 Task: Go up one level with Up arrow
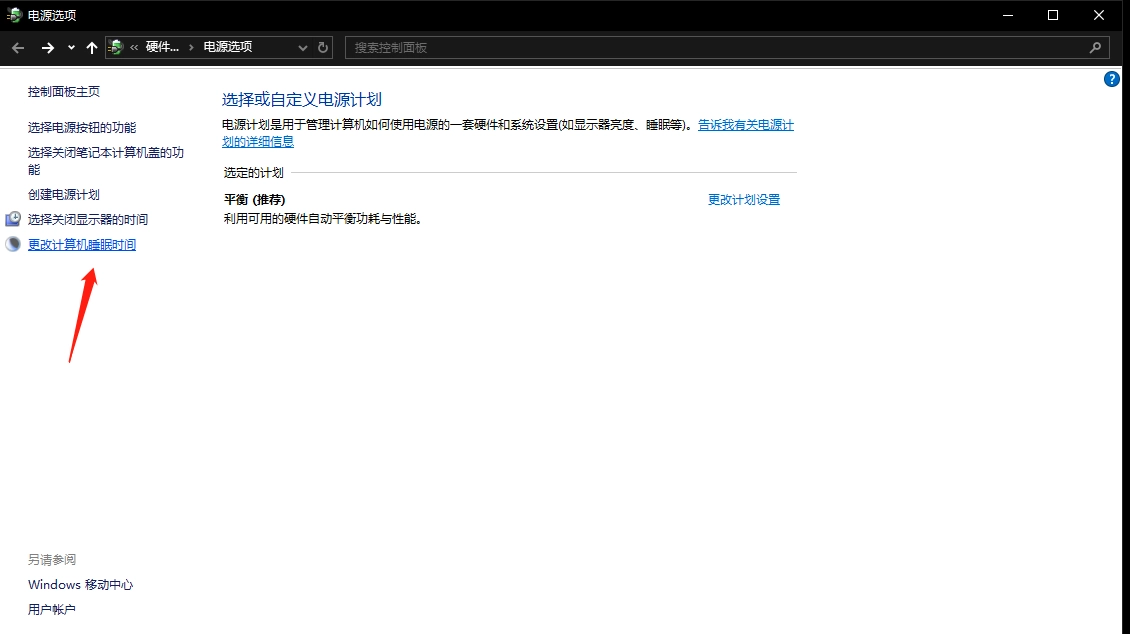[x=92, y=48]
